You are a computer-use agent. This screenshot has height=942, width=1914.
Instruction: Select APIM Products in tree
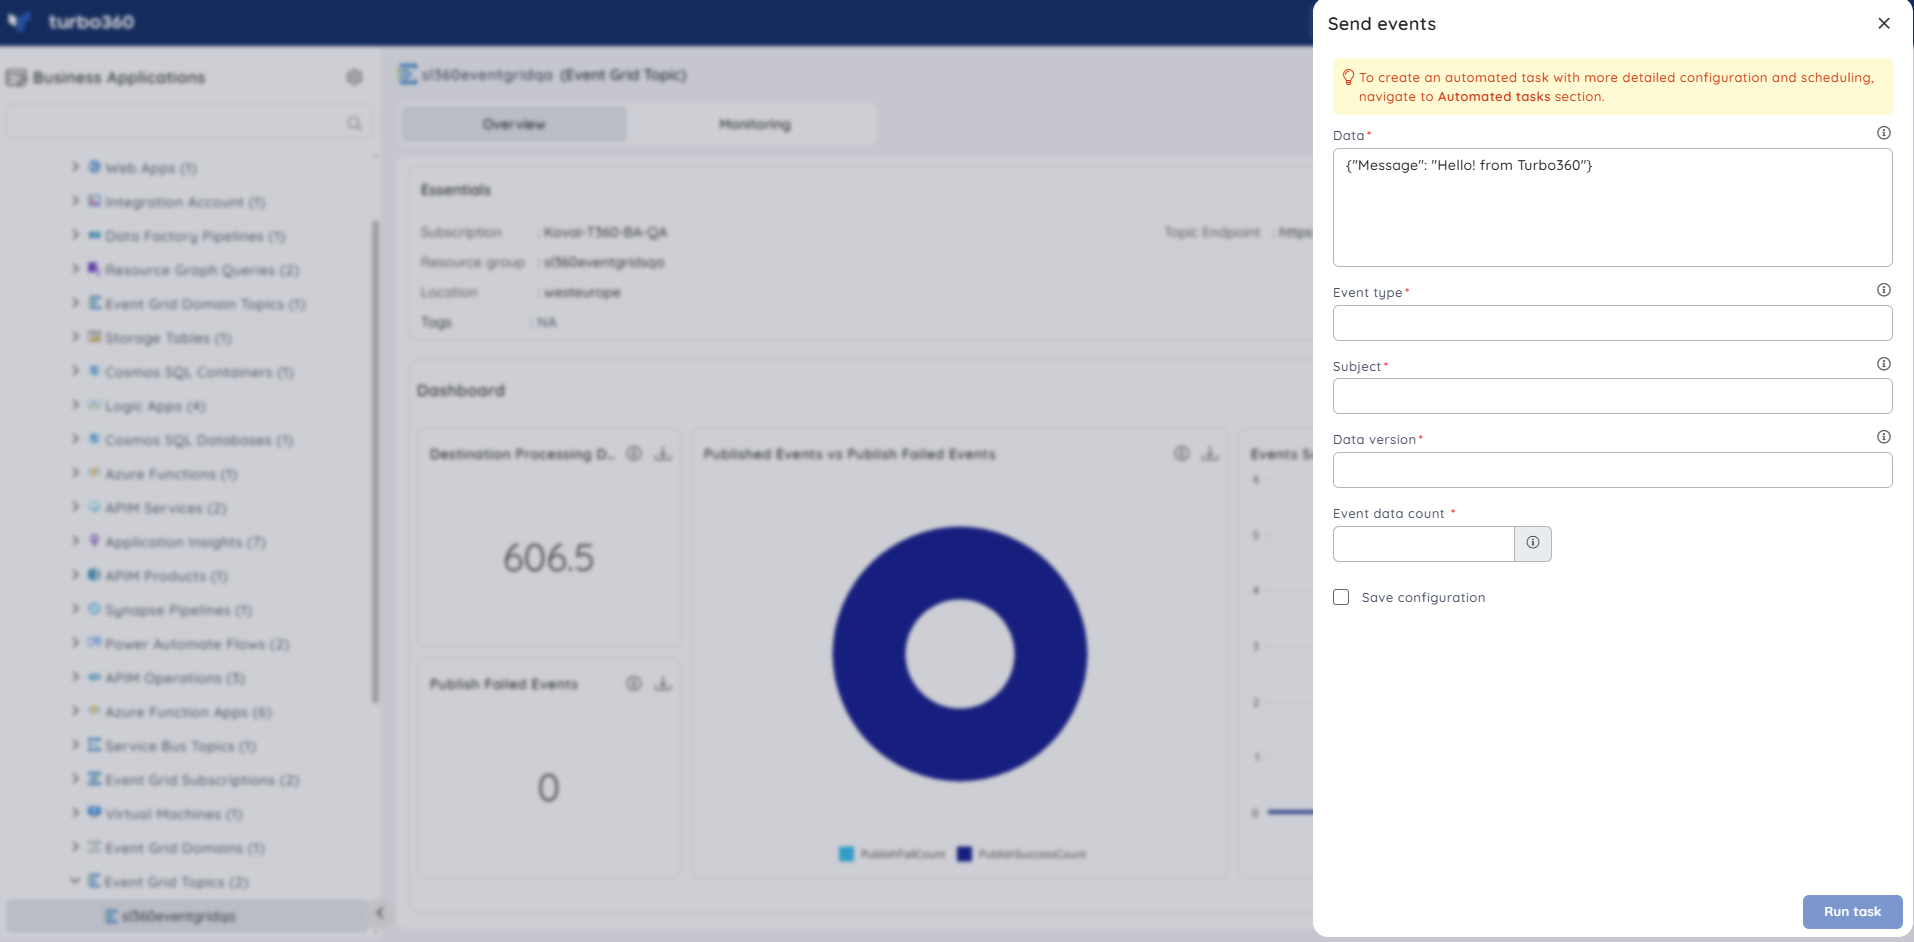pyautogui.click(x=166, y=576)
